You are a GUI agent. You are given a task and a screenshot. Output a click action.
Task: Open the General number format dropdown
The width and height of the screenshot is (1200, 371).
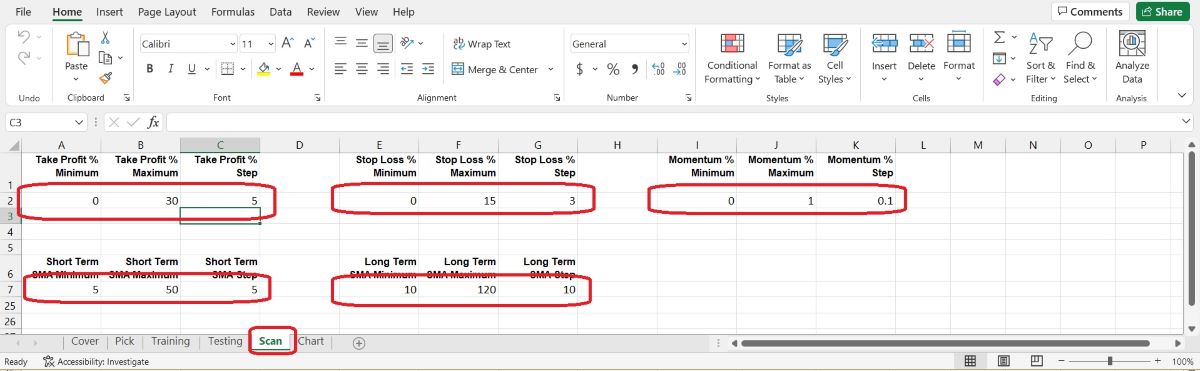(684, 44)
